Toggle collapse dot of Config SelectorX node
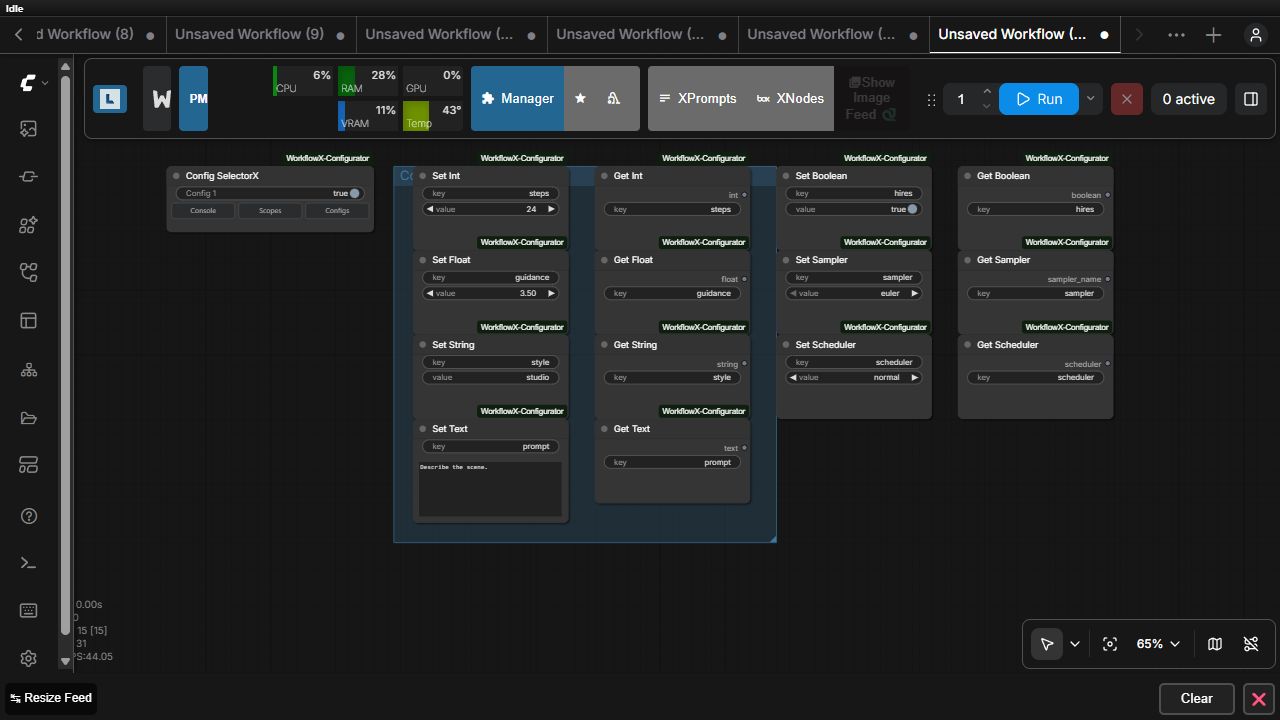The width and height of the screenshot is (1280, 720). coord(176,176)
